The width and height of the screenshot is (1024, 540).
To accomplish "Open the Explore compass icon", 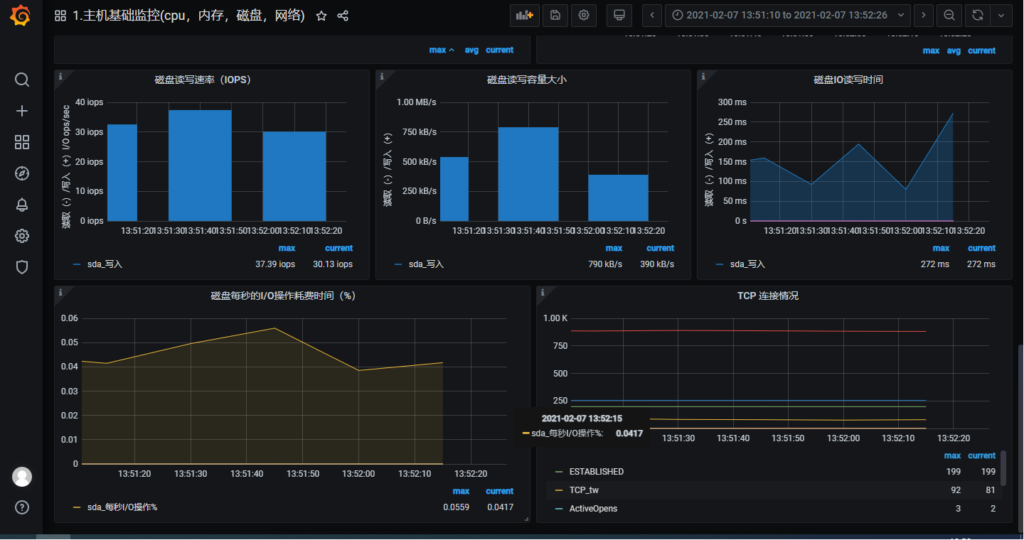I will [22, 173].
